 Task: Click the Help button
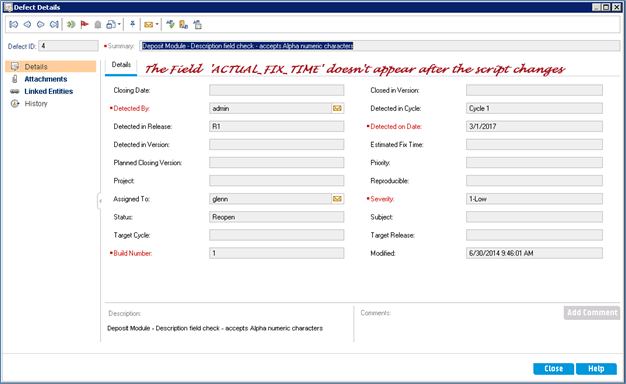(596, 369)
